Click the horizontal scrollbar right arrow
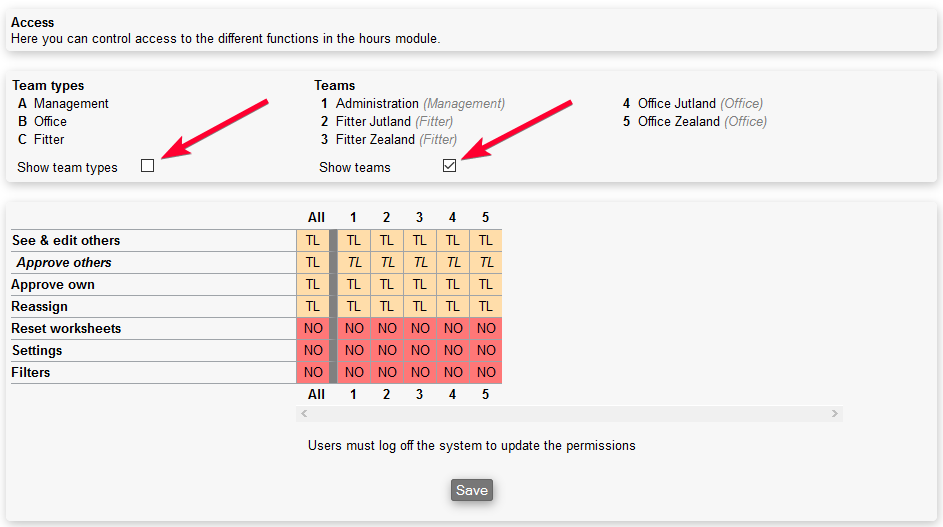 coord(834,414)
